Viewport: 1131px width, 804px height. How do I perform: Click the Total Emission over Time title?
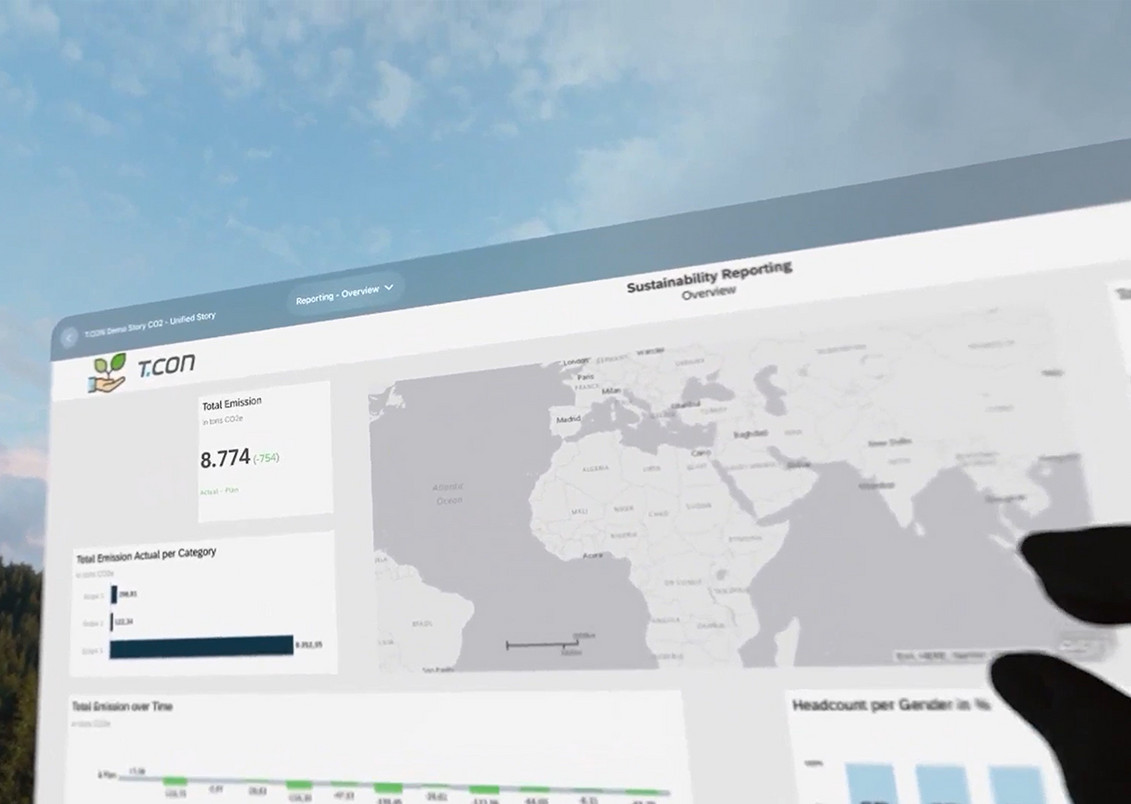122,706
